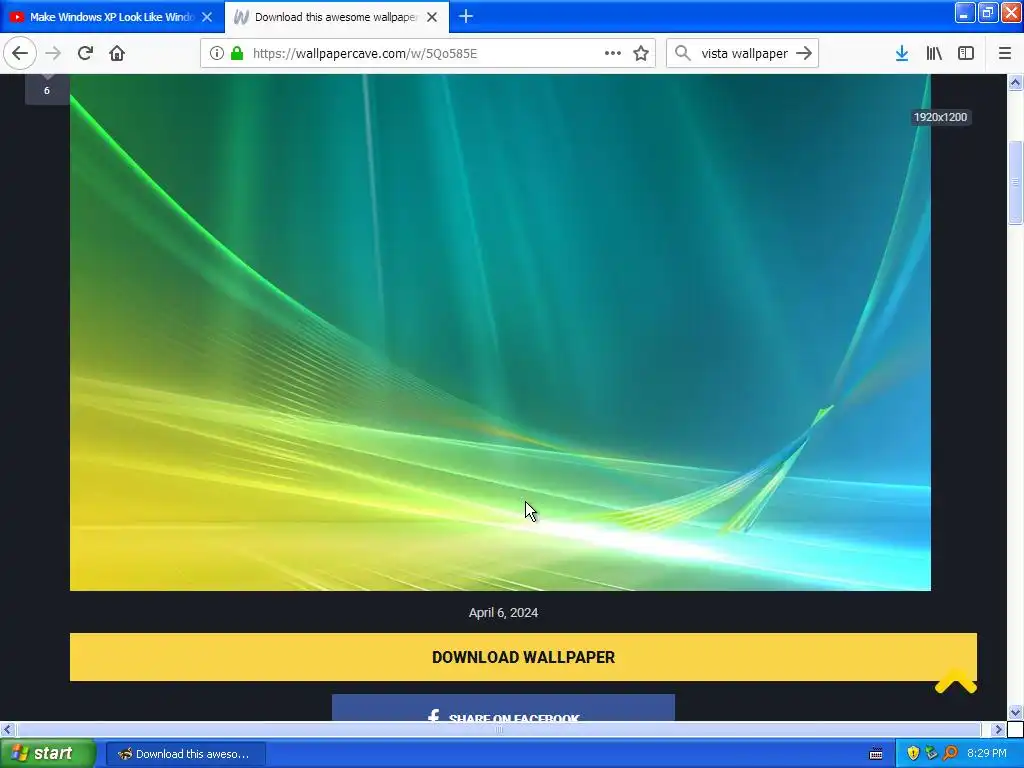Click Share on Facebook button

[x=503, y=708]
